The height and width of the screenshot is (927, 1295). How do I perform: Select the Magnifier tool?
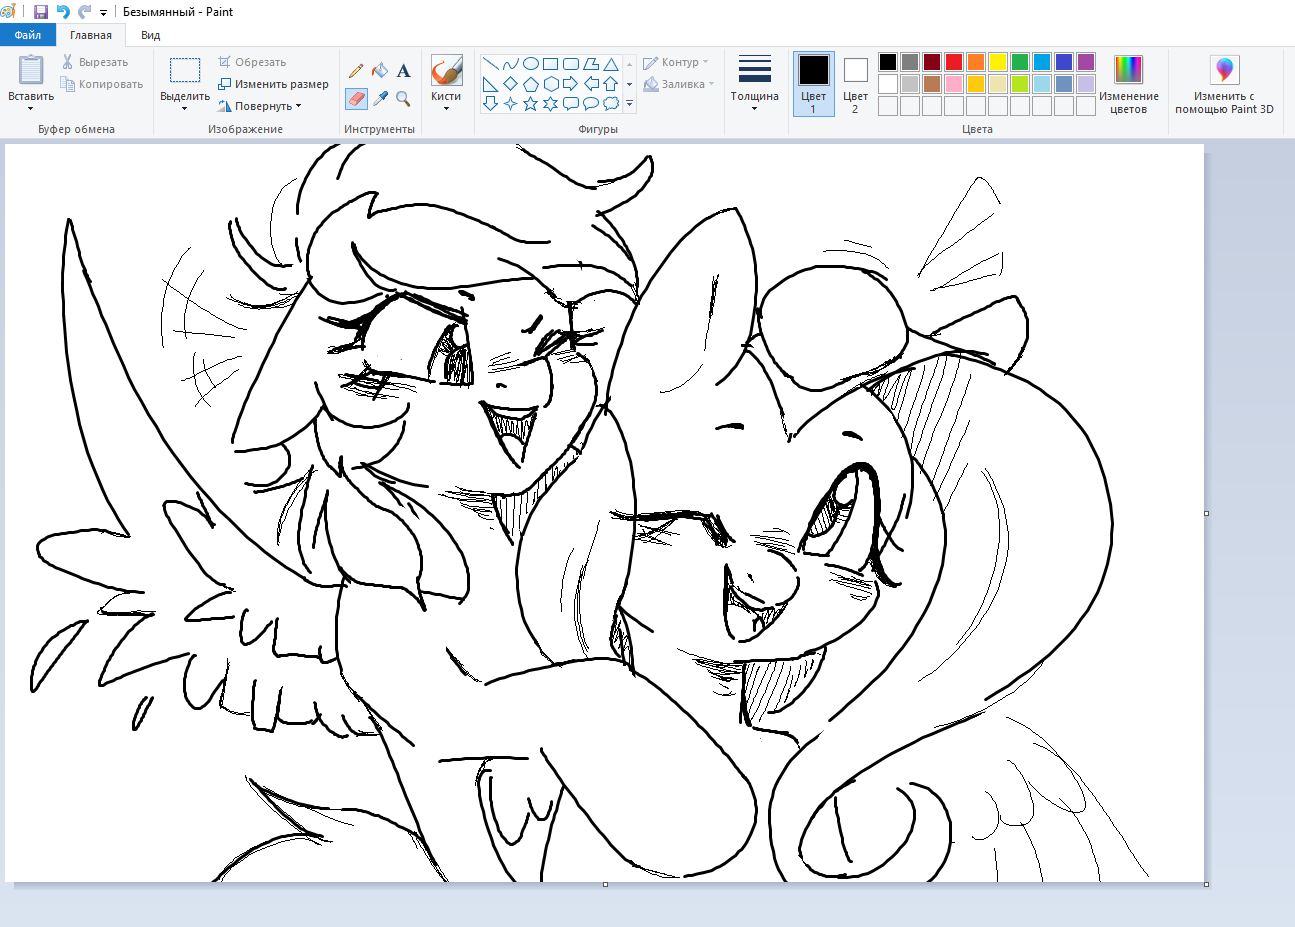(403, 99)
